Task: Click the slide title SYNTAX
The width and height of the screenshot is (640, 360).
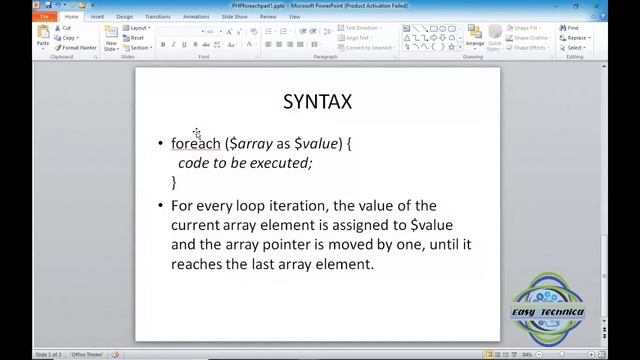Action: (318, 102)
